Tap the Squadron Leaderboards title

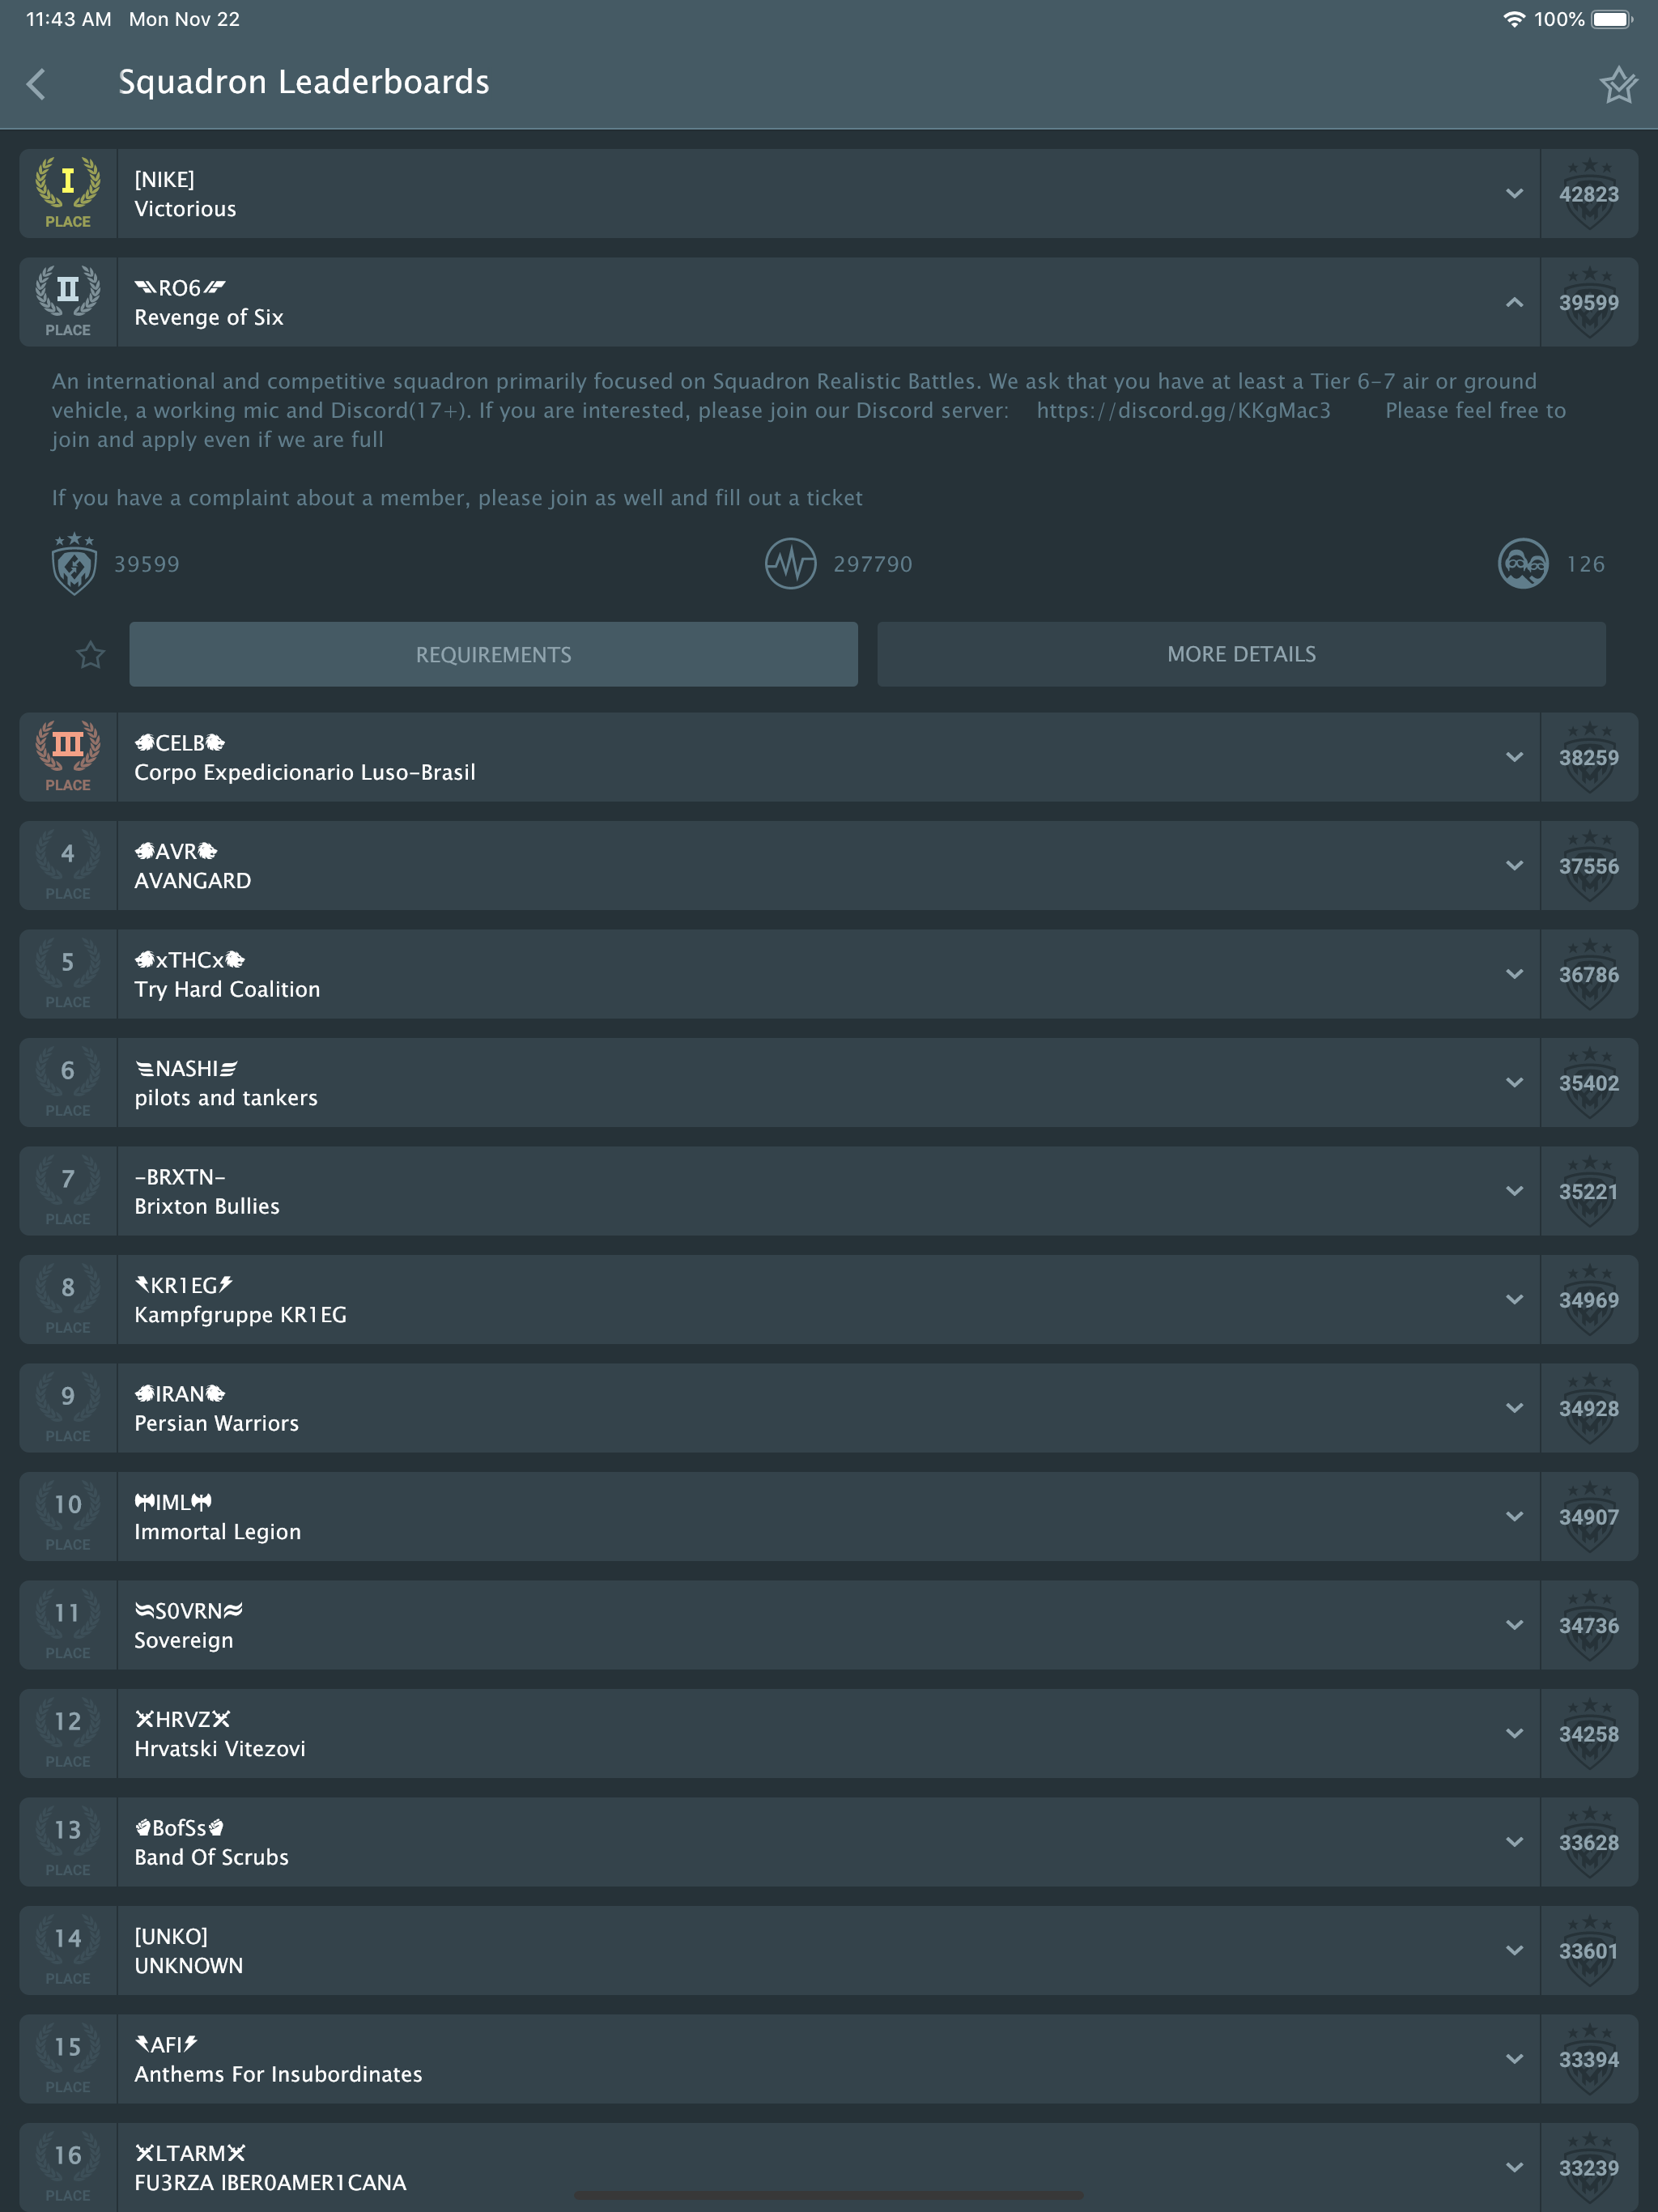(304, 82)
